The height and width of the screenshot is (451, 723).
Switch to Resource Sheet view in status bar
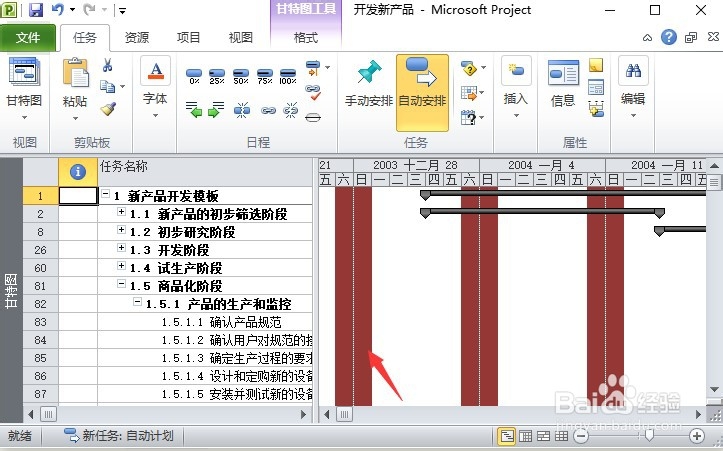coord(561,436)
